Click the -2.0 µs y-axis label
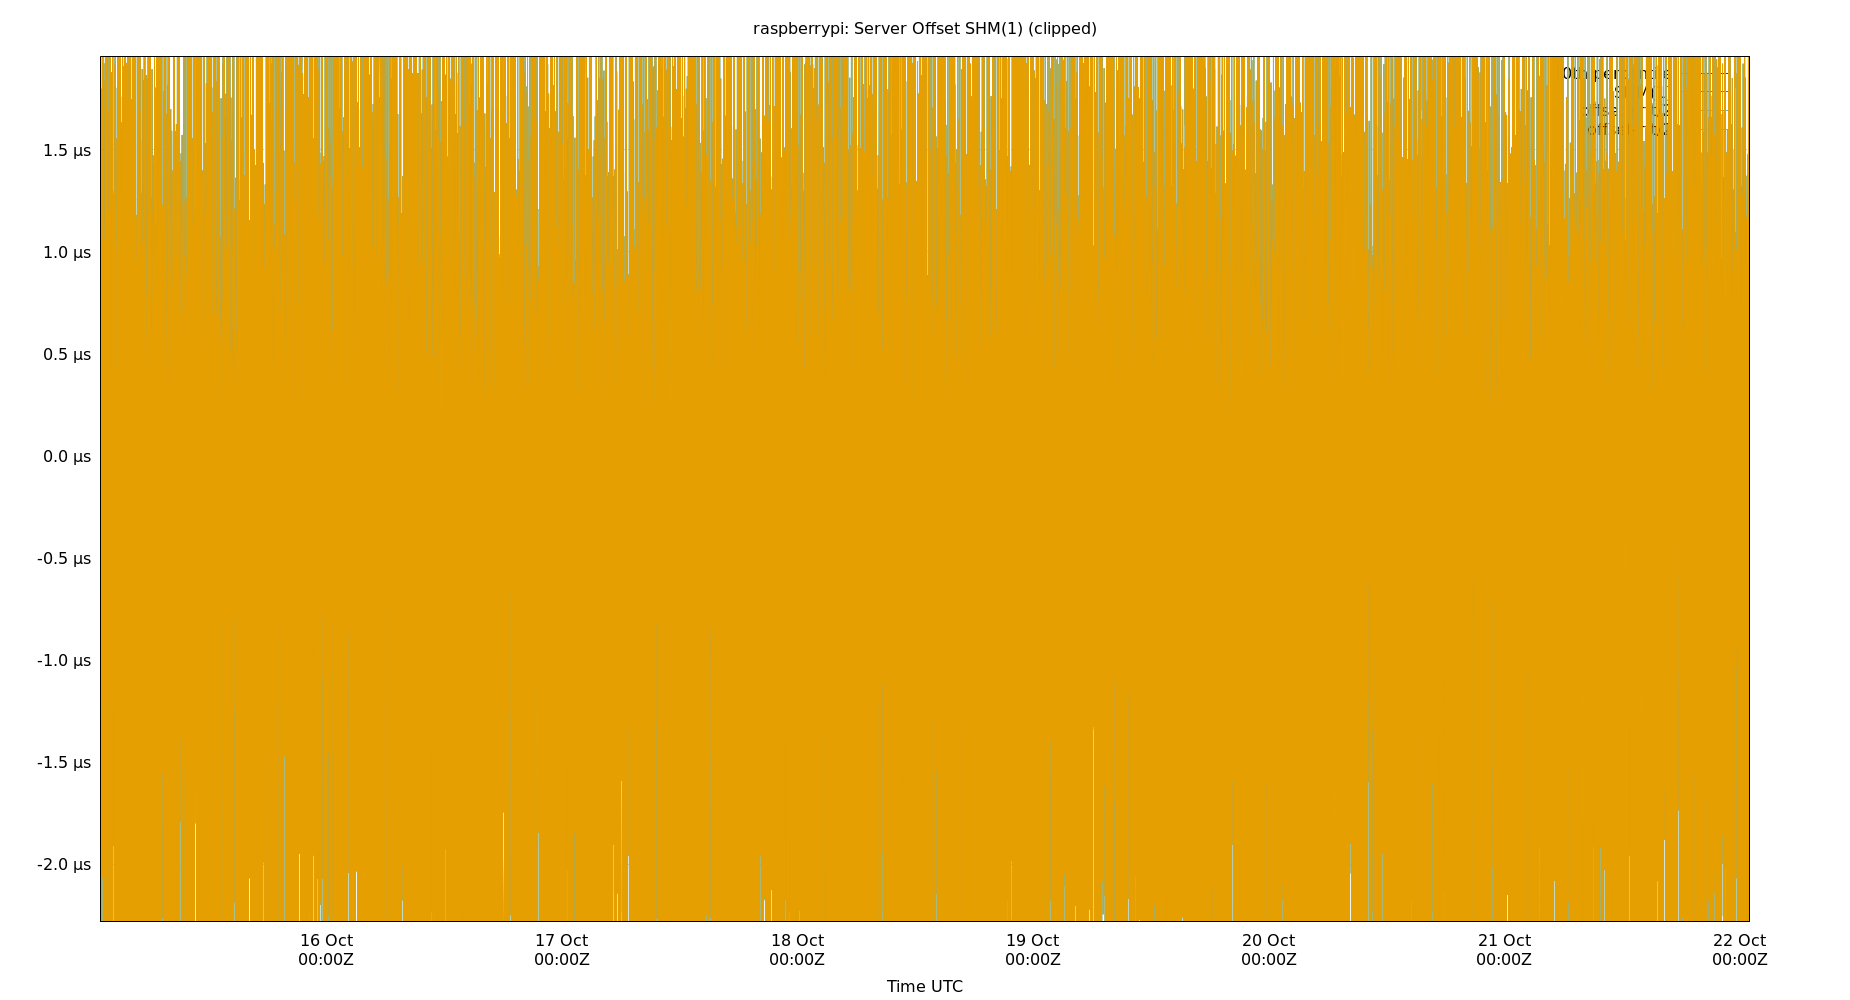This screenshot has width=1850, height=1000. point(64,865)
